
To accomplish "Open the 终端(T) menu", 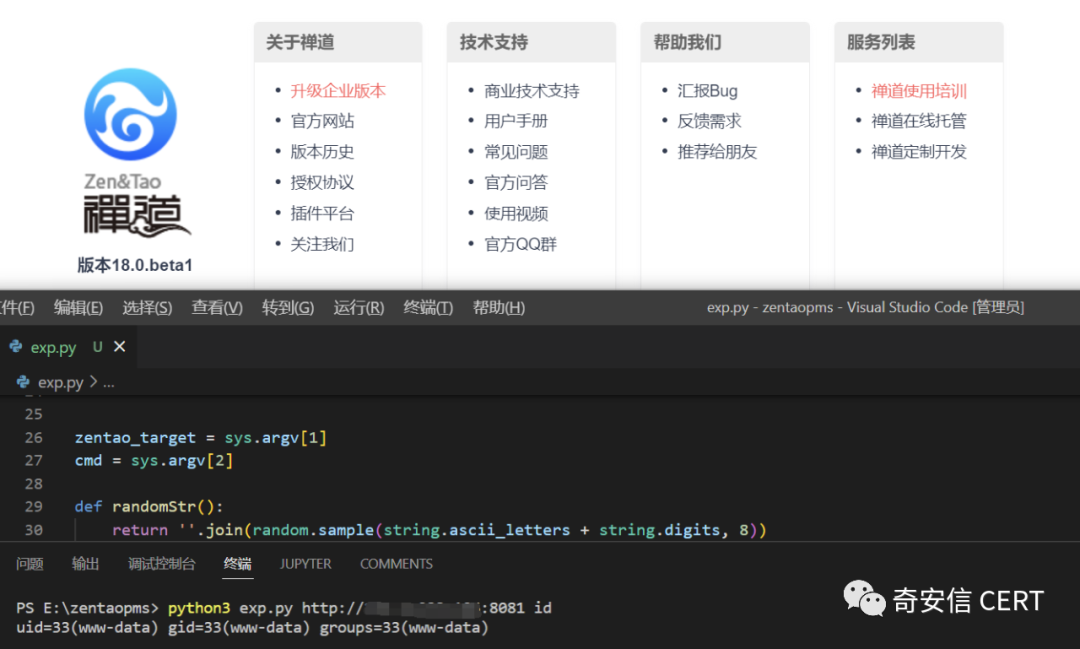I will (428, 307).
